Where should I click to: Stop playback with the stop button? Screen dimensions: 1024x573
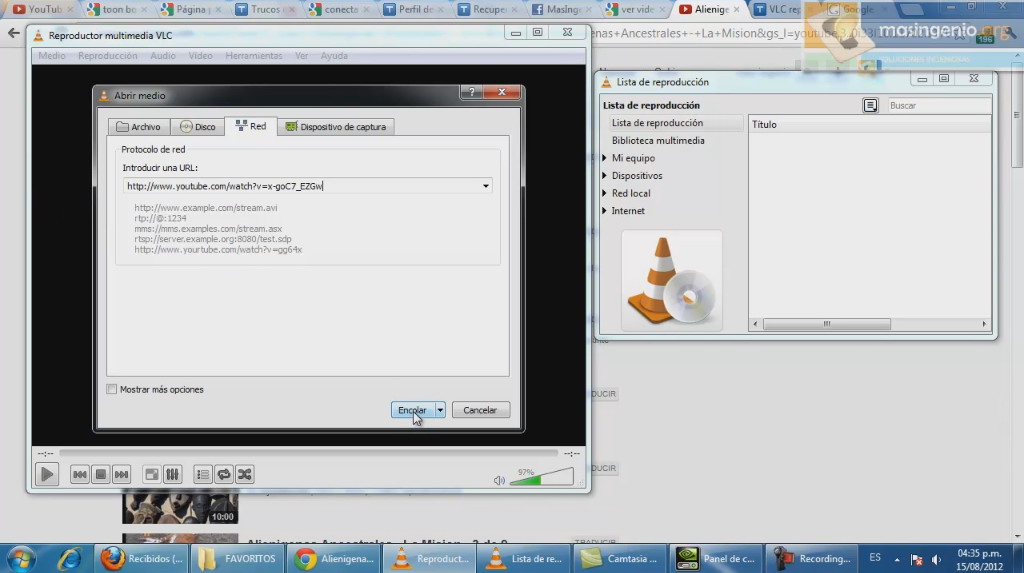(101, 474)
